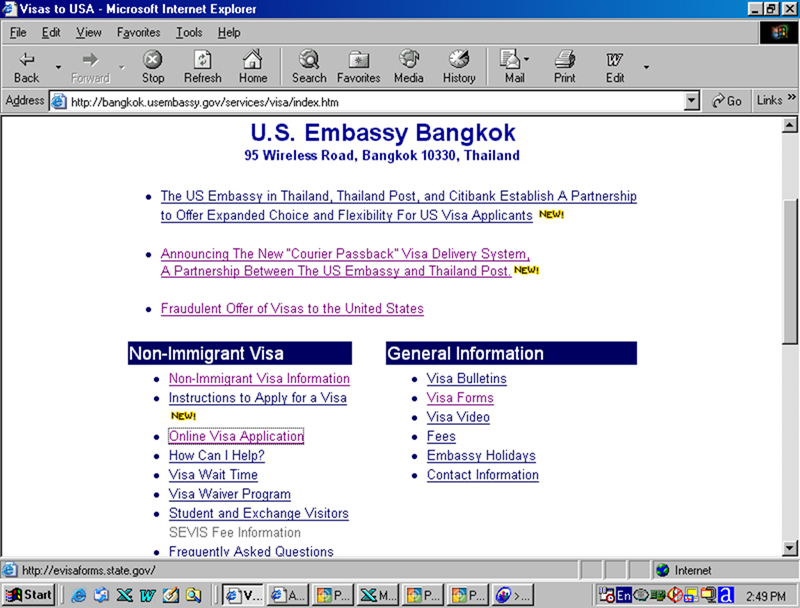Image resolution: width=800 pixels, height=608 pixels.
Task: Open Student and Exchange Visitors link
Action: pyautogui.click(x=259, y=513)
